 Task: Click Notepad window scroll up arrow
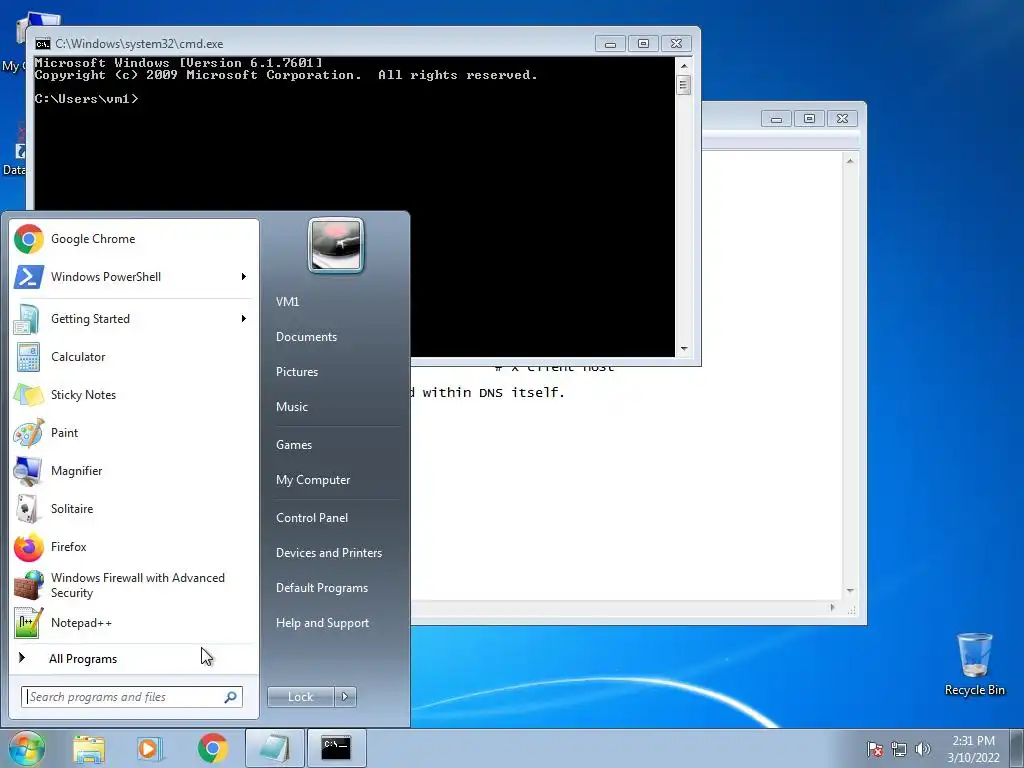coord(850,161)
